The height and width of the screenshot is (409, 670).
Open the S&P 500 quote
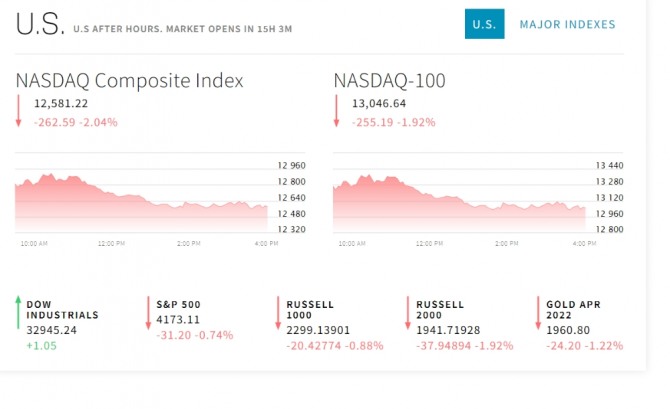click(178, 304)
